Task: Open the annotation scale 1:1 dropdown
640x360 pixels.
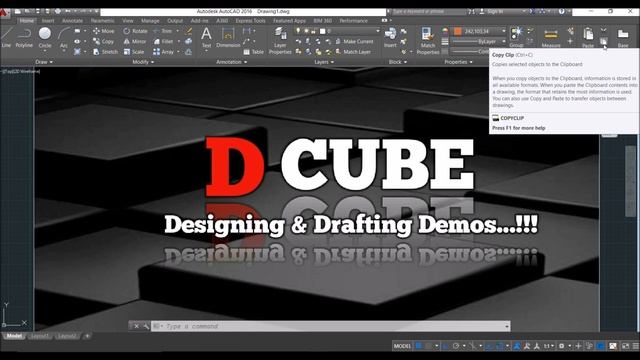Action: coord(549,346)
